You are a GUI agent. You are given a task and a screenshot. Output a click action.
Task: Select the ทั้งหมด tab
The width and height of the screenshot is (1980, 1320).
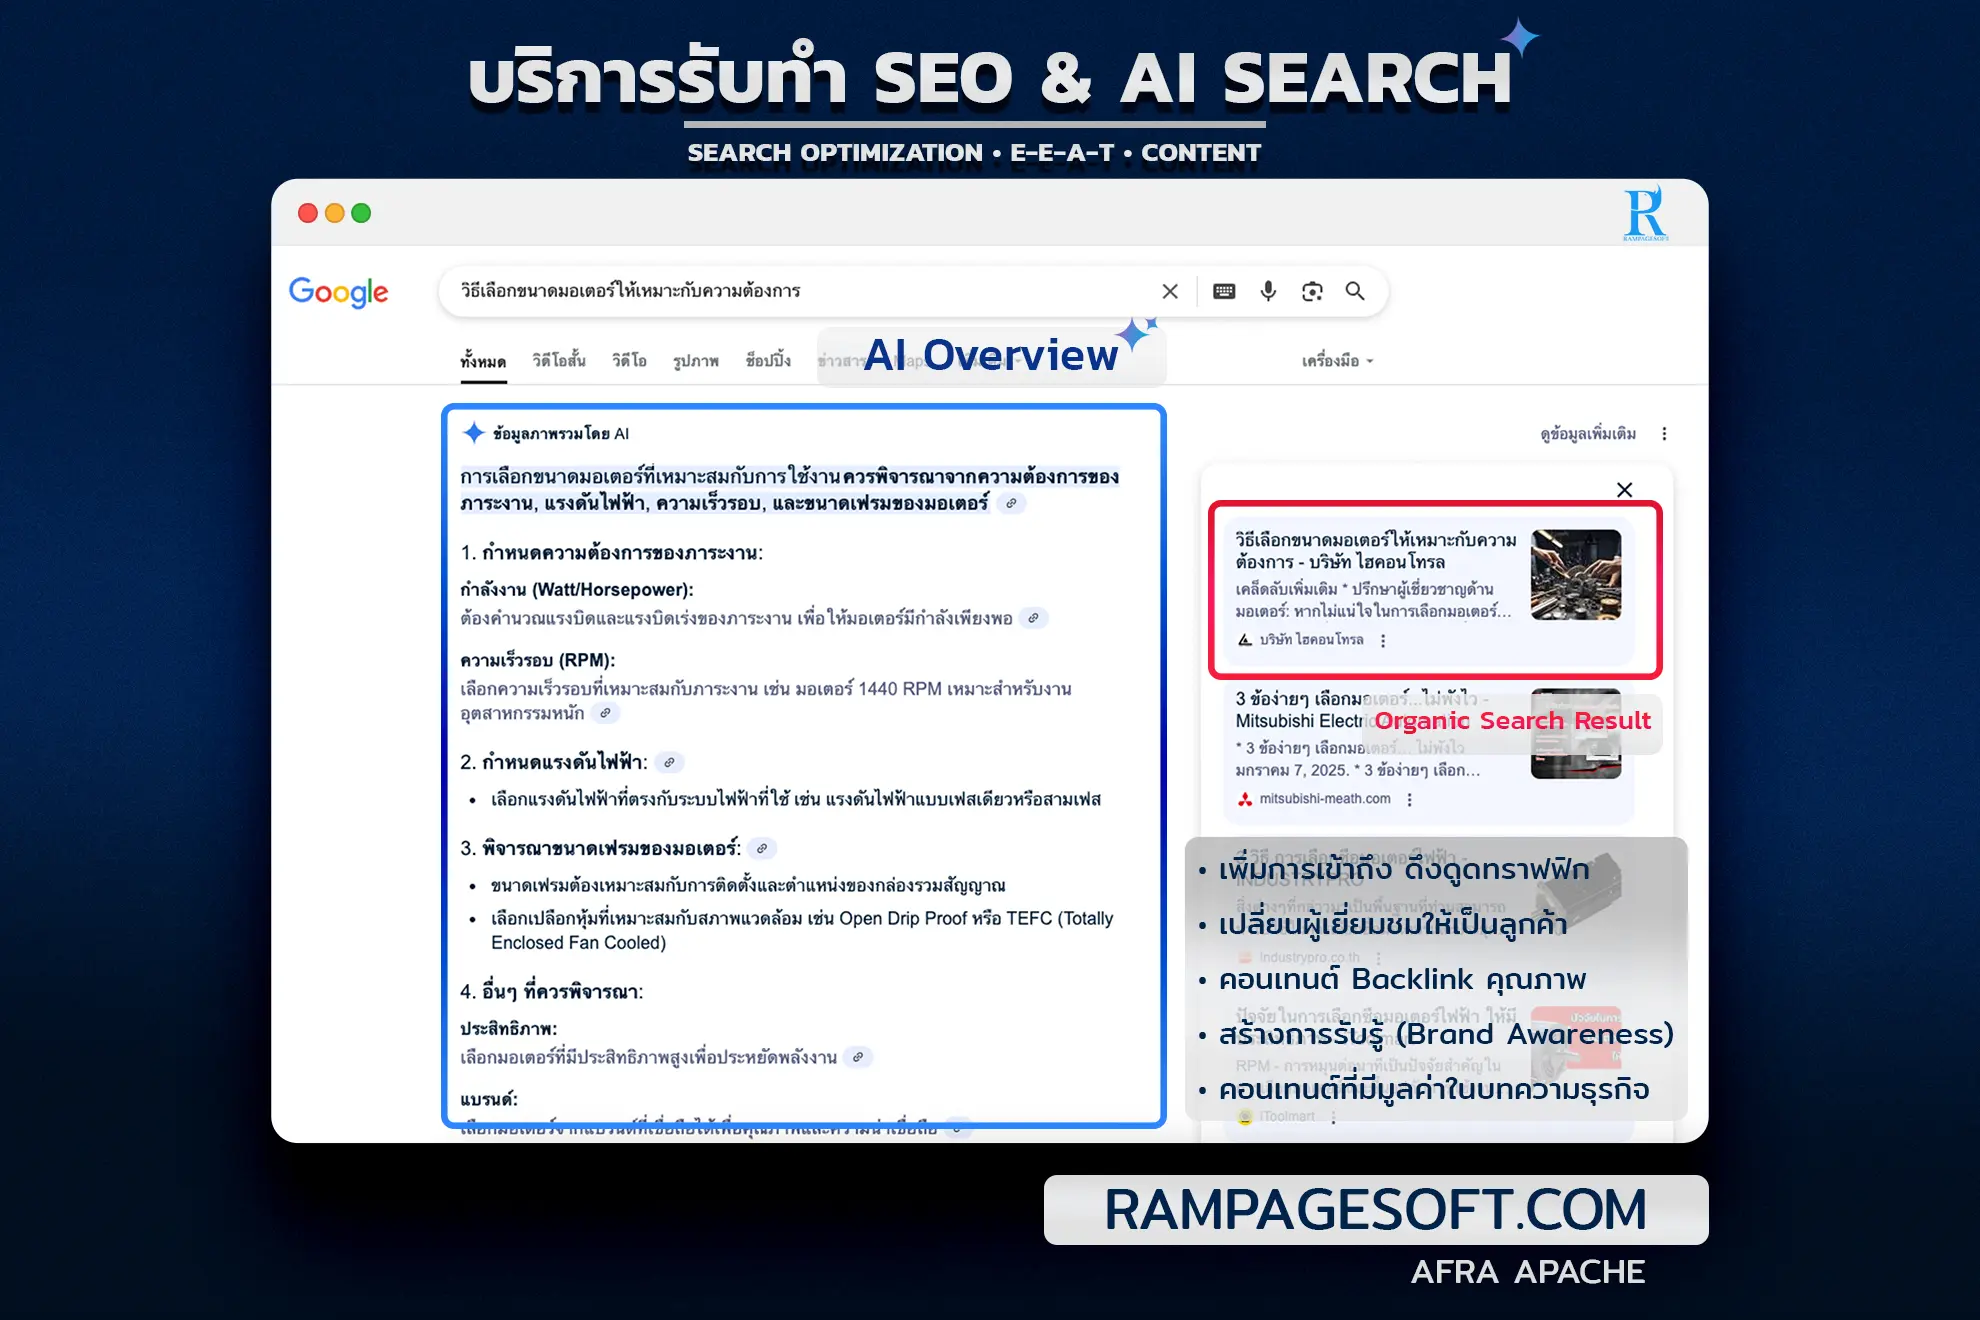click(x=483, y=361)
